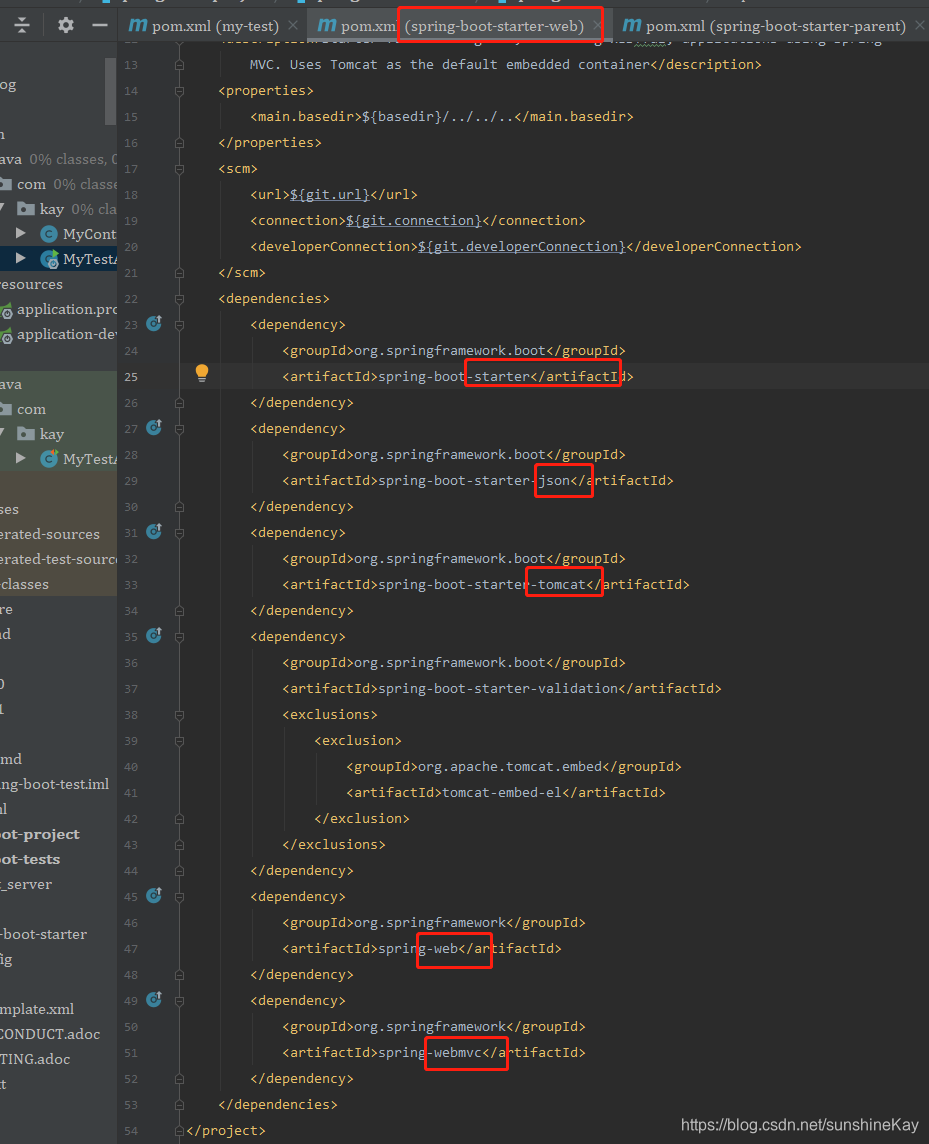This screenshot has height=1144, width=929.
Task: Select the resources folder in project tree
Action: 31,284
